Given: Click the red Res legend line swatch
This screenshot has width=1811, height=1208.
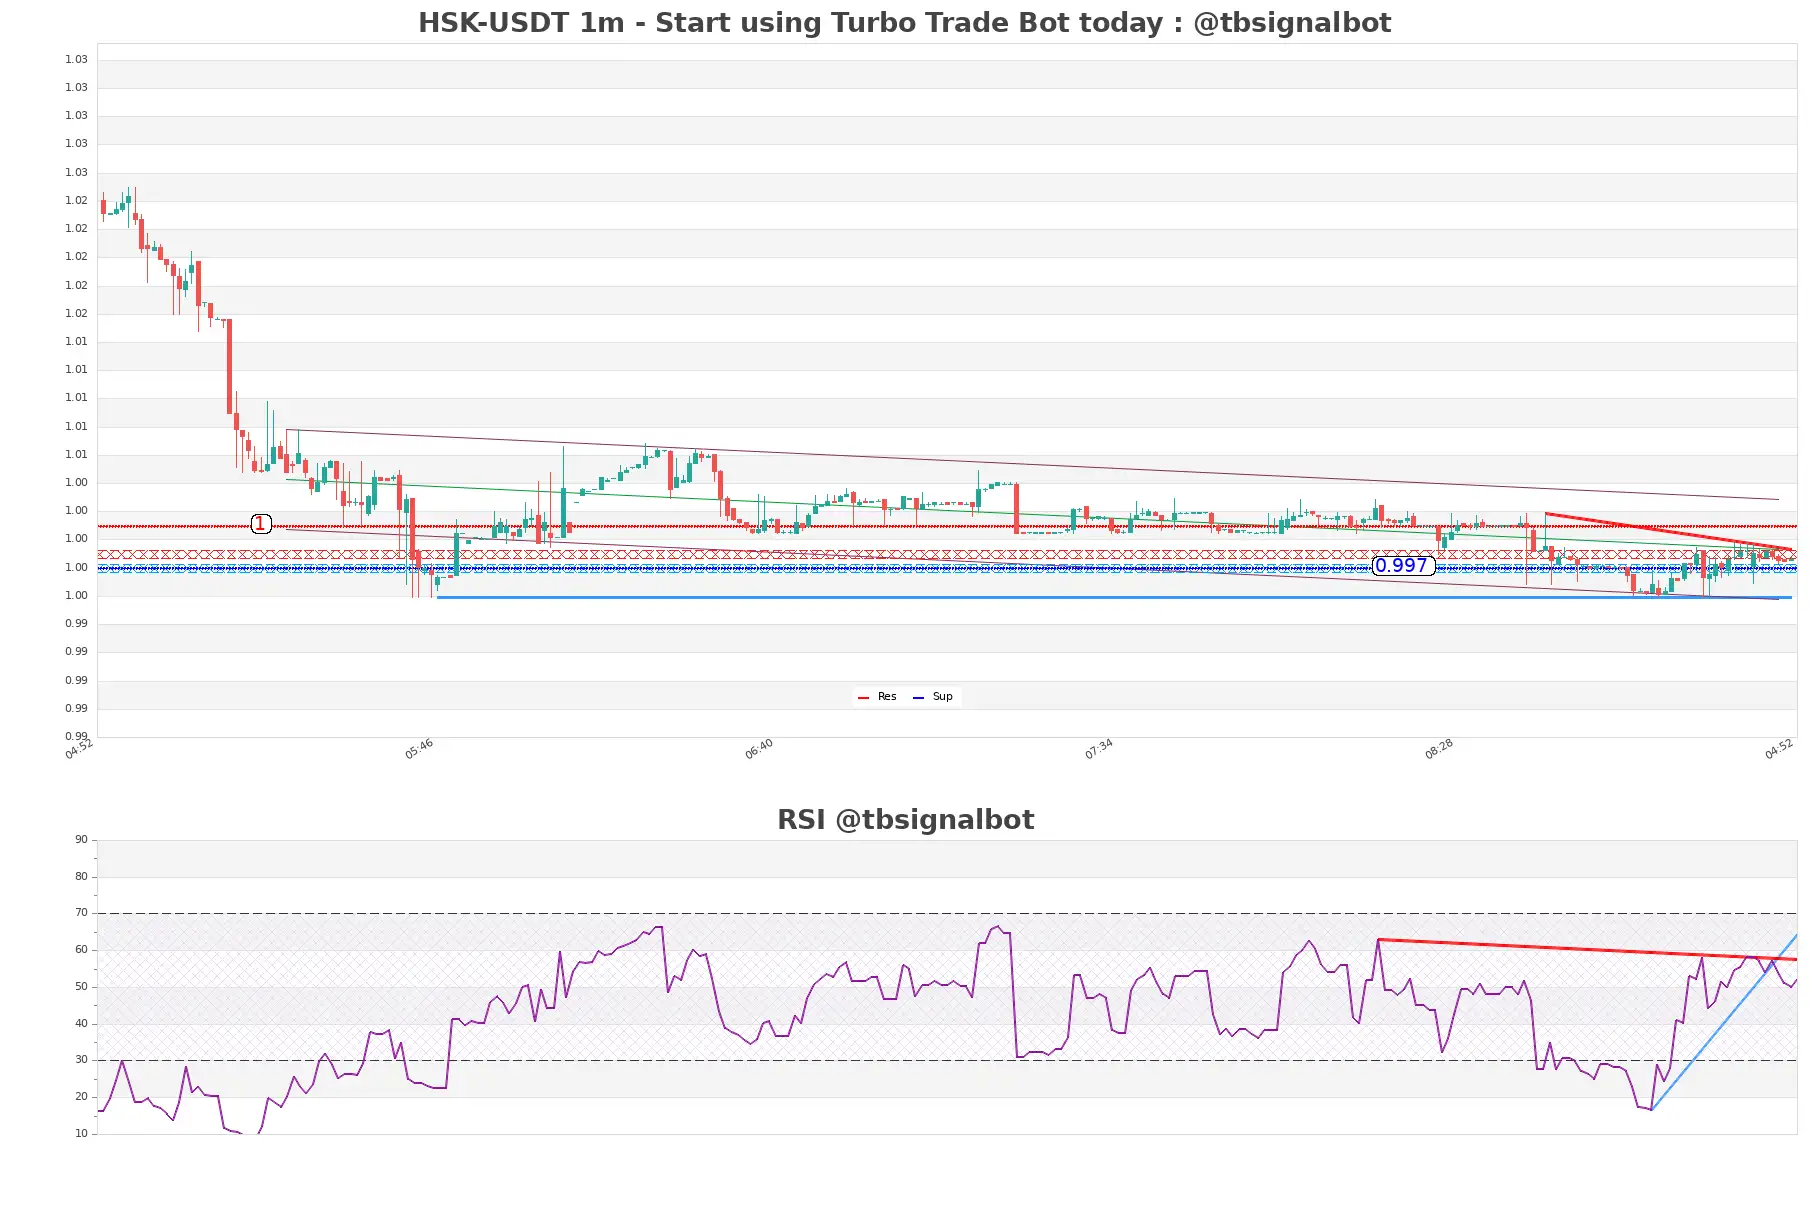Looking at the screenshot, I should pyautogui.click(x=863, y=698).
